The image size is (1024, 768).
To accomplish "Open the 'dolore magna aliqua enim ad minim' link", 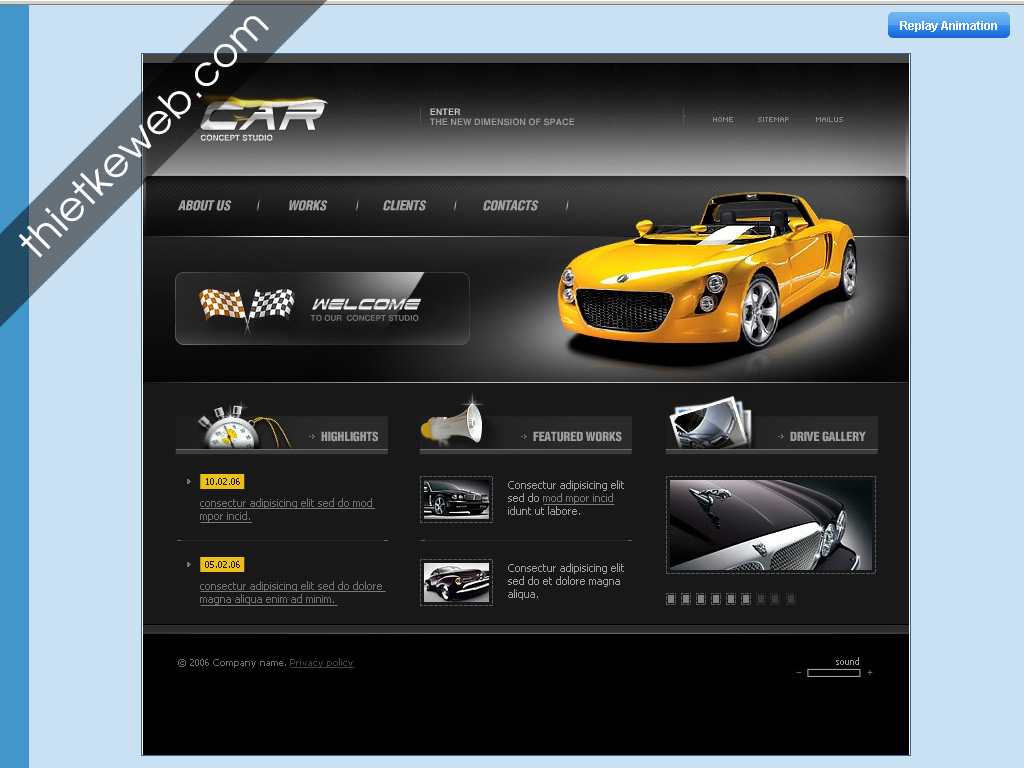I will point(292,592).
